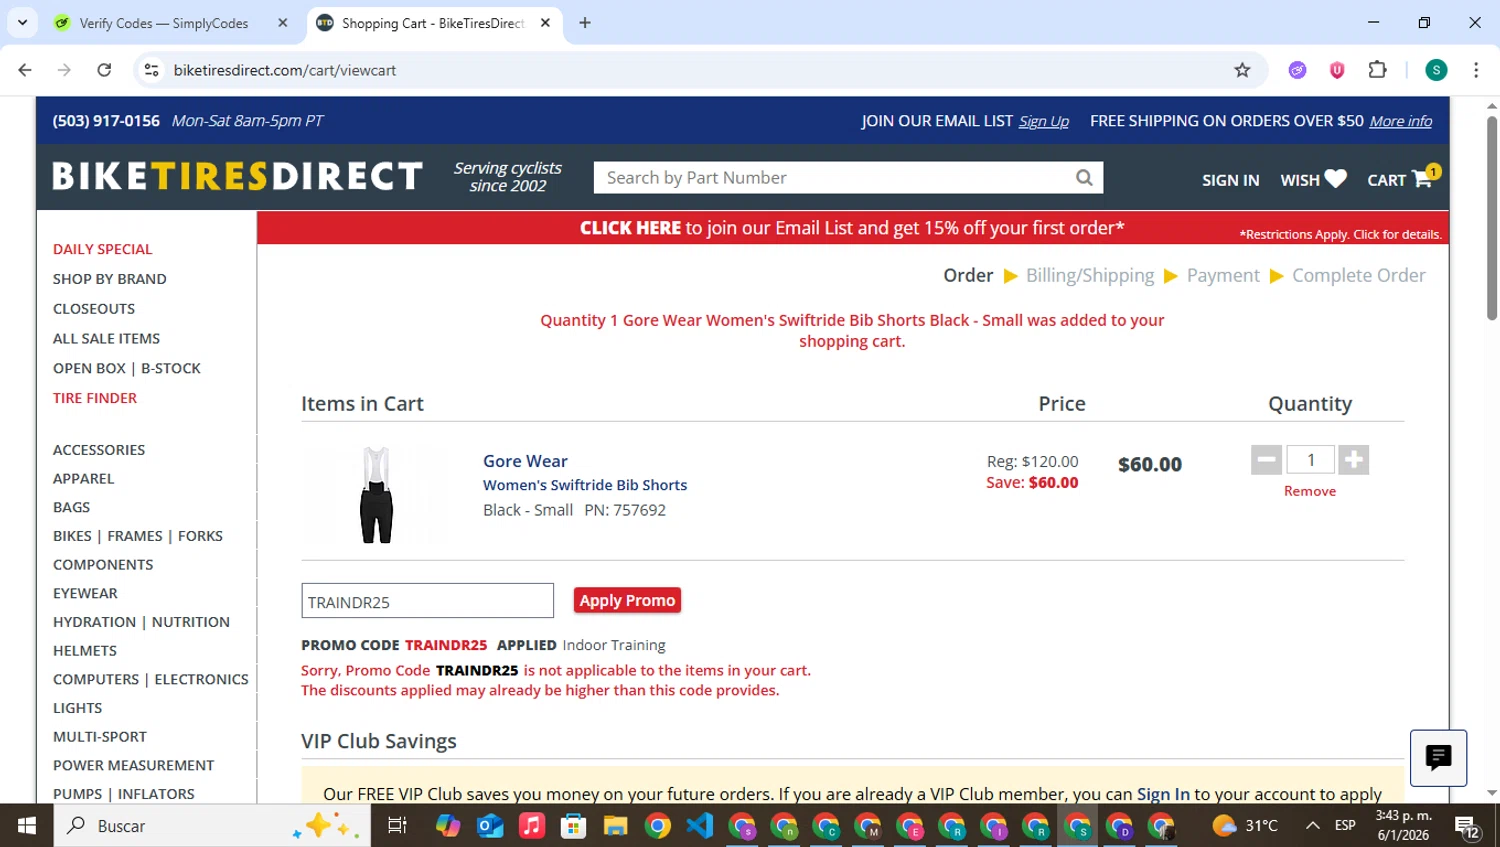Show hidden system tray icons
Viewport: 1500px width, 847px height.
(1313, 826)
